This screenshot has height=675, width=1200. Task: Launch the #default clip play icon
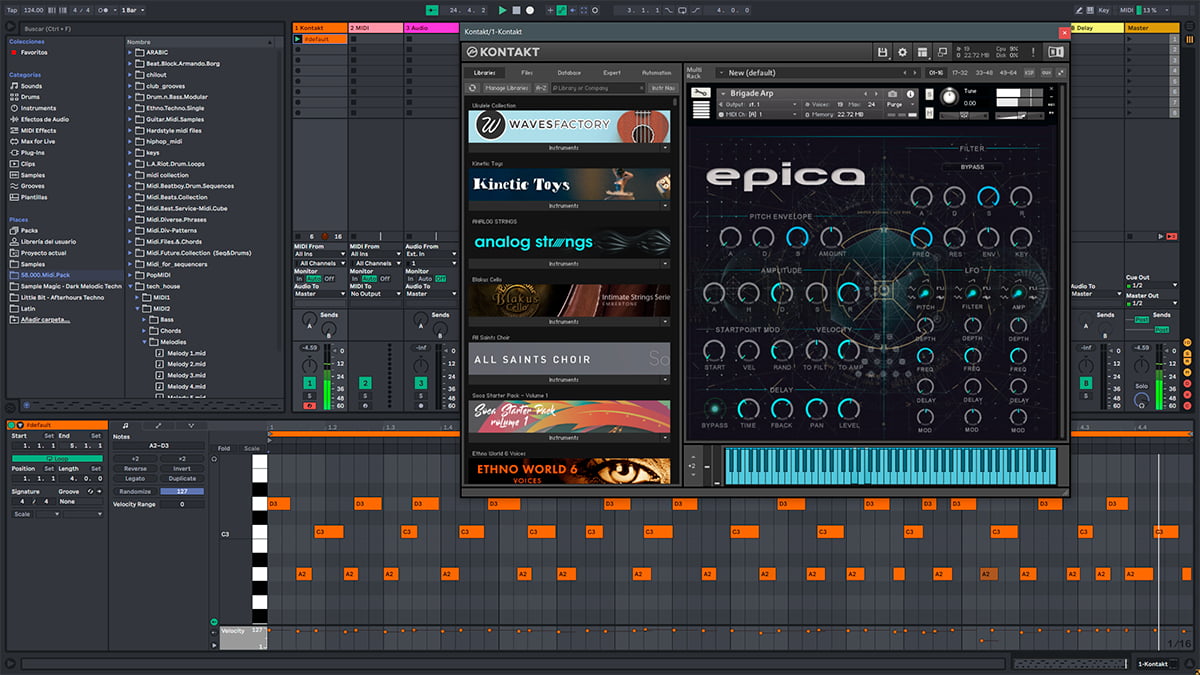(299, 40)
